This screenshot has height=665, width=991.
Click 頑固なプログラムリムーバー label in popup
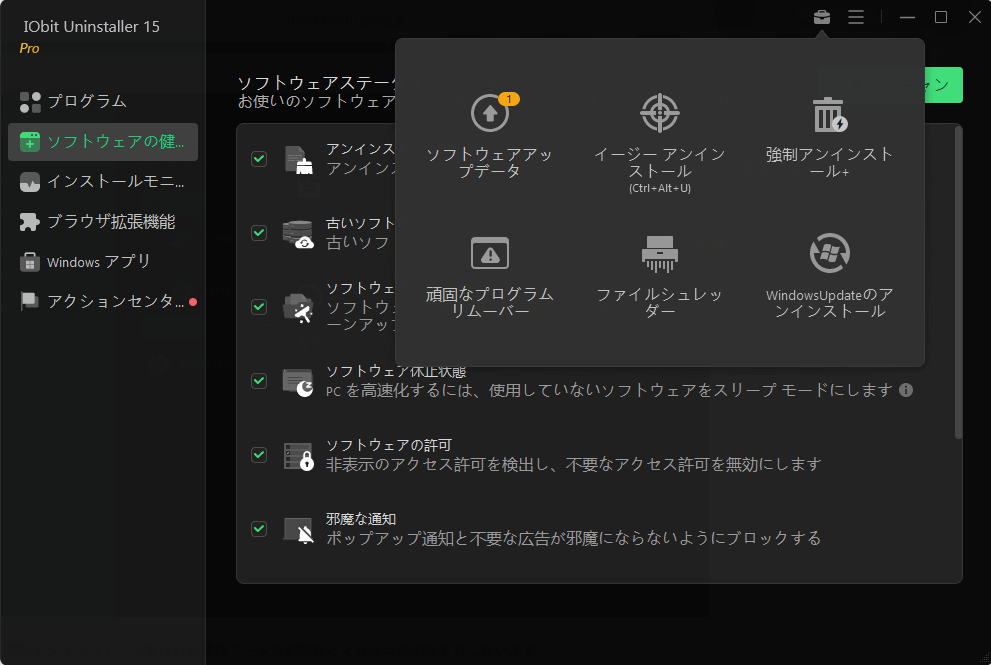(490, 303)
